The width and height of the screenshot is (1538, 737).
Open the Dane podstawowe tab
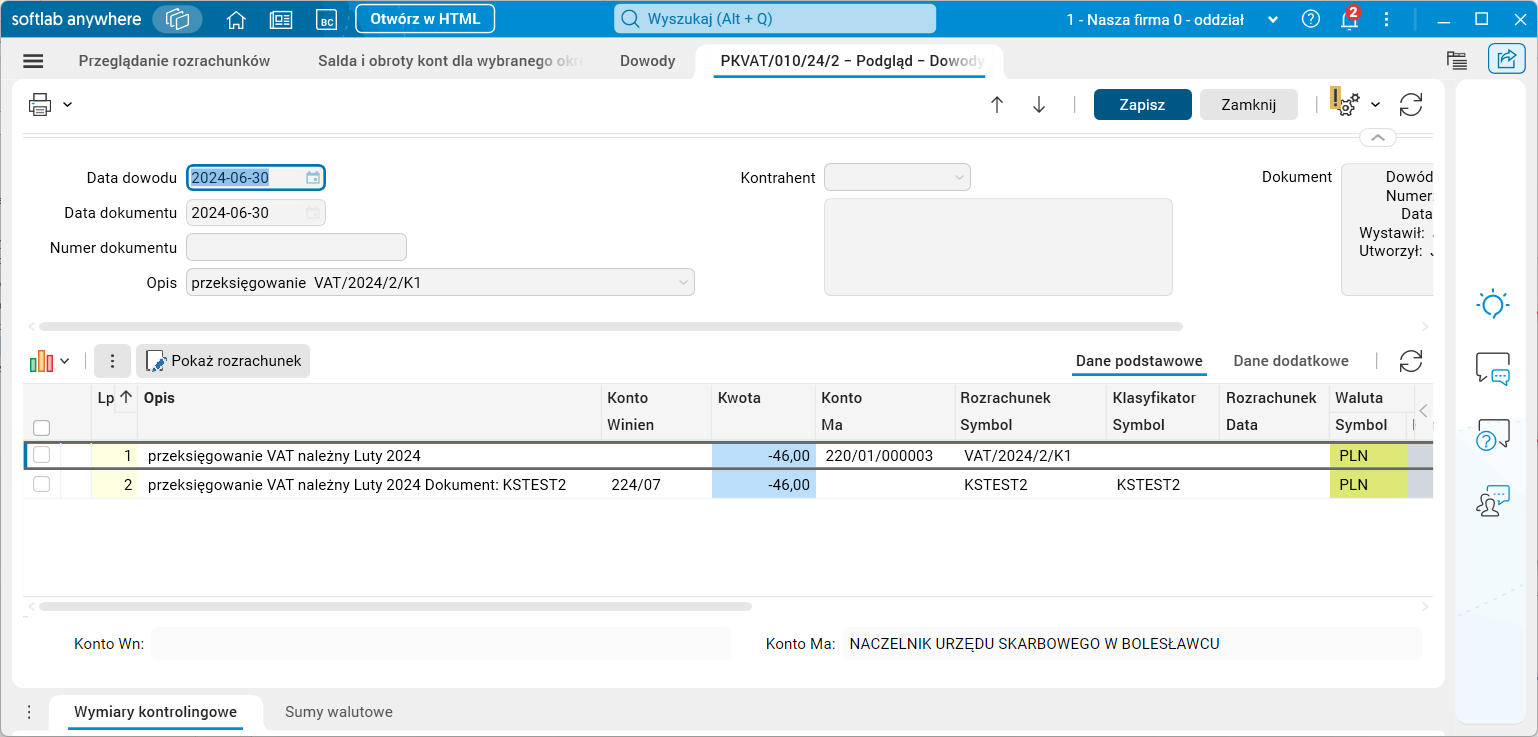point(1139,361)
